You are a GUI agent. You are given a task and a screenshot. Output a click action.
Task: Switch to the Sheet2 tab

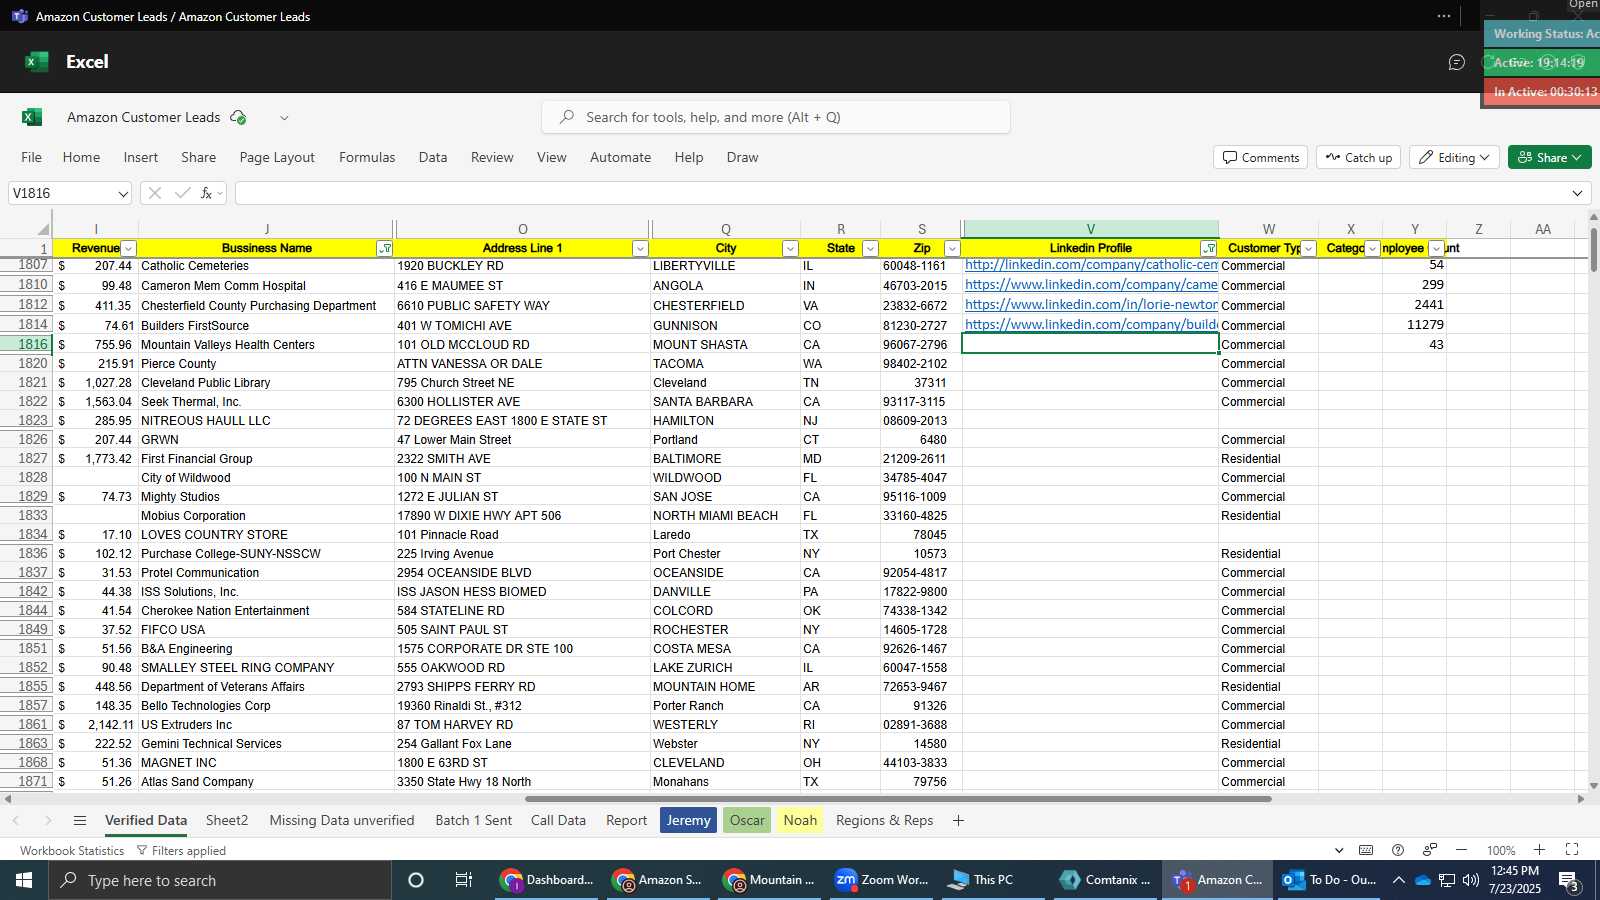(x=227, y=821)
